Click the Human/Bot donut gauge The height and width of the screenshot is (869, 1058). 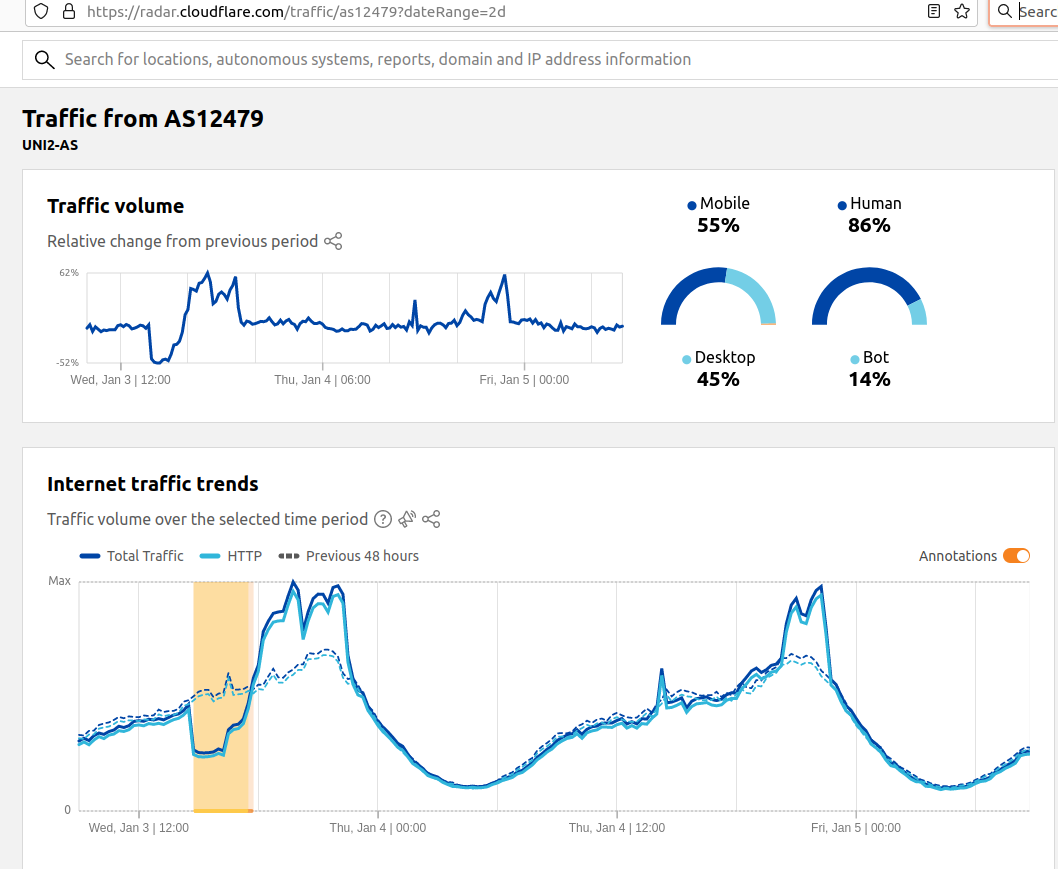[869, 297]
